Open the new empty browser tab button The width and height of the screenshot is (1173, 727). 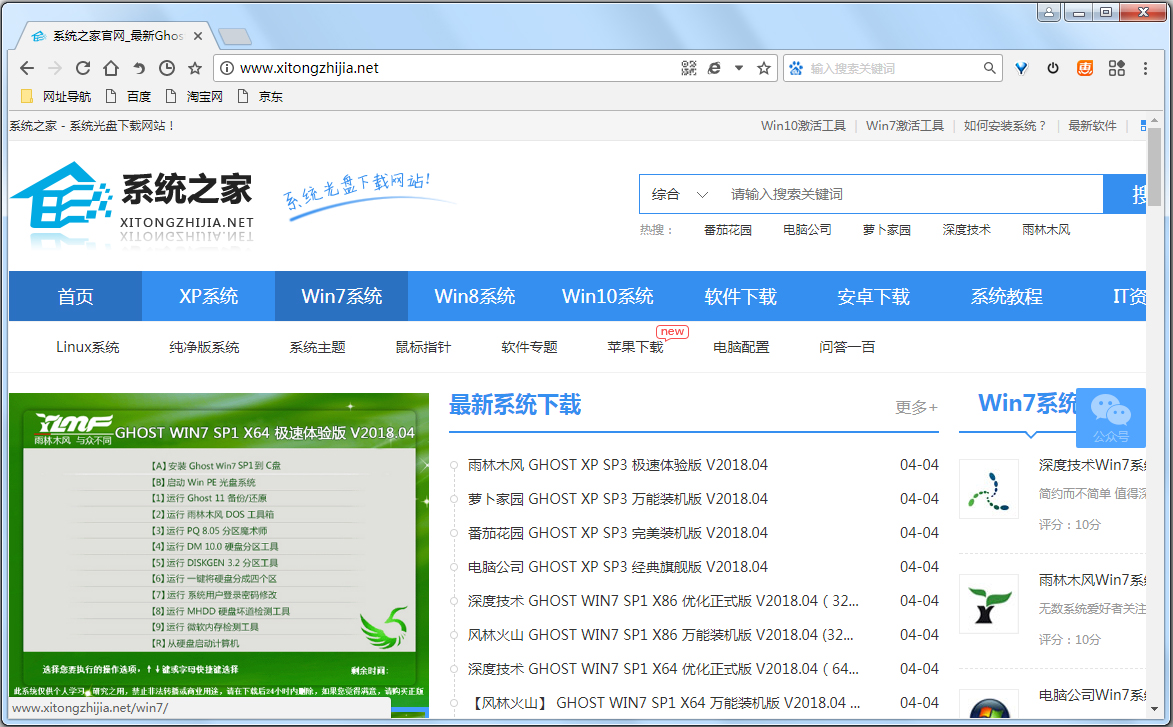pos(234,37)
